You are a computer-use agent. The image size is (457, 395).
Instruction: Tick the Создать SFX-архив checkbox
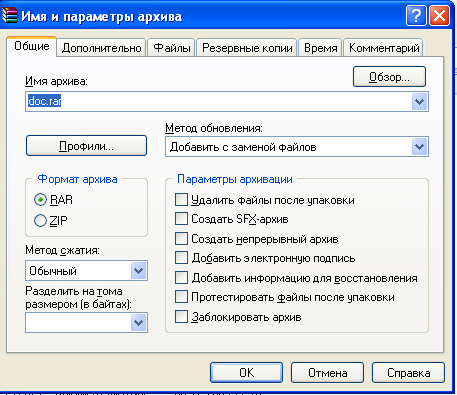coord(181,219)
